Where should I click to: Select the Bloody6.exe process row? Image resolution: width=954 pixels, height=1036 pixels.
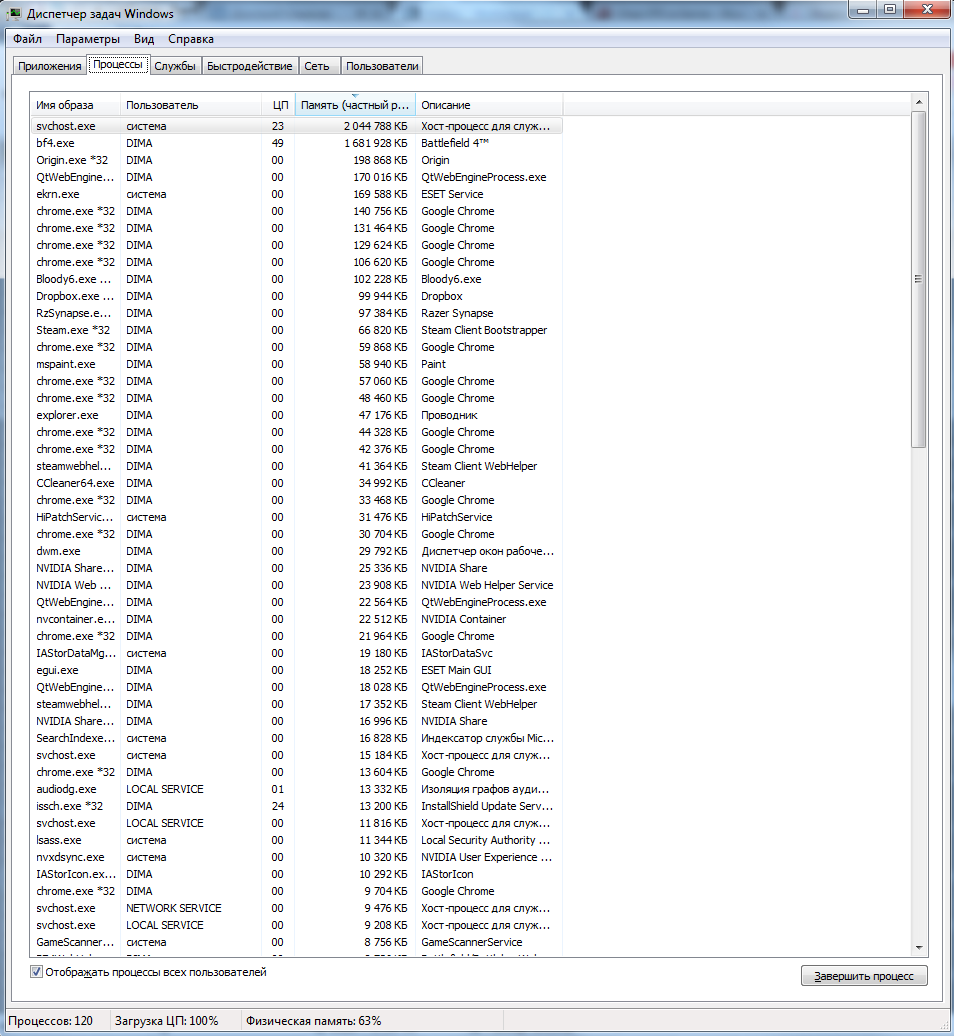tap(296, 279)
